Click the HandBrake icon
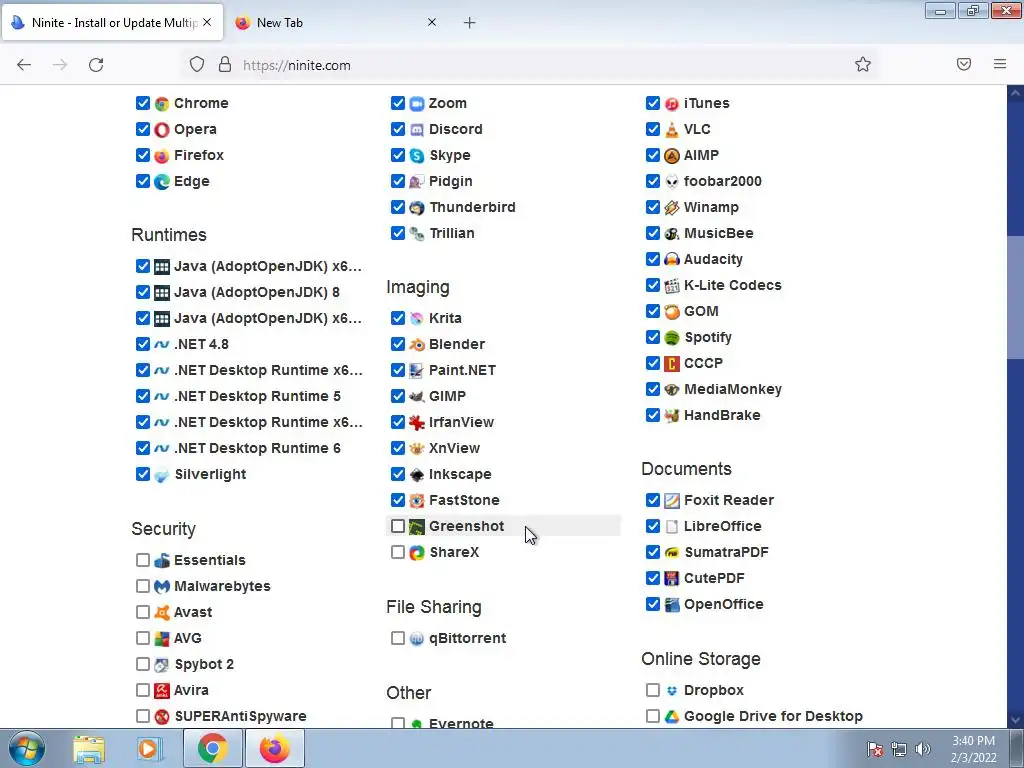 click(x=672, y=415)
